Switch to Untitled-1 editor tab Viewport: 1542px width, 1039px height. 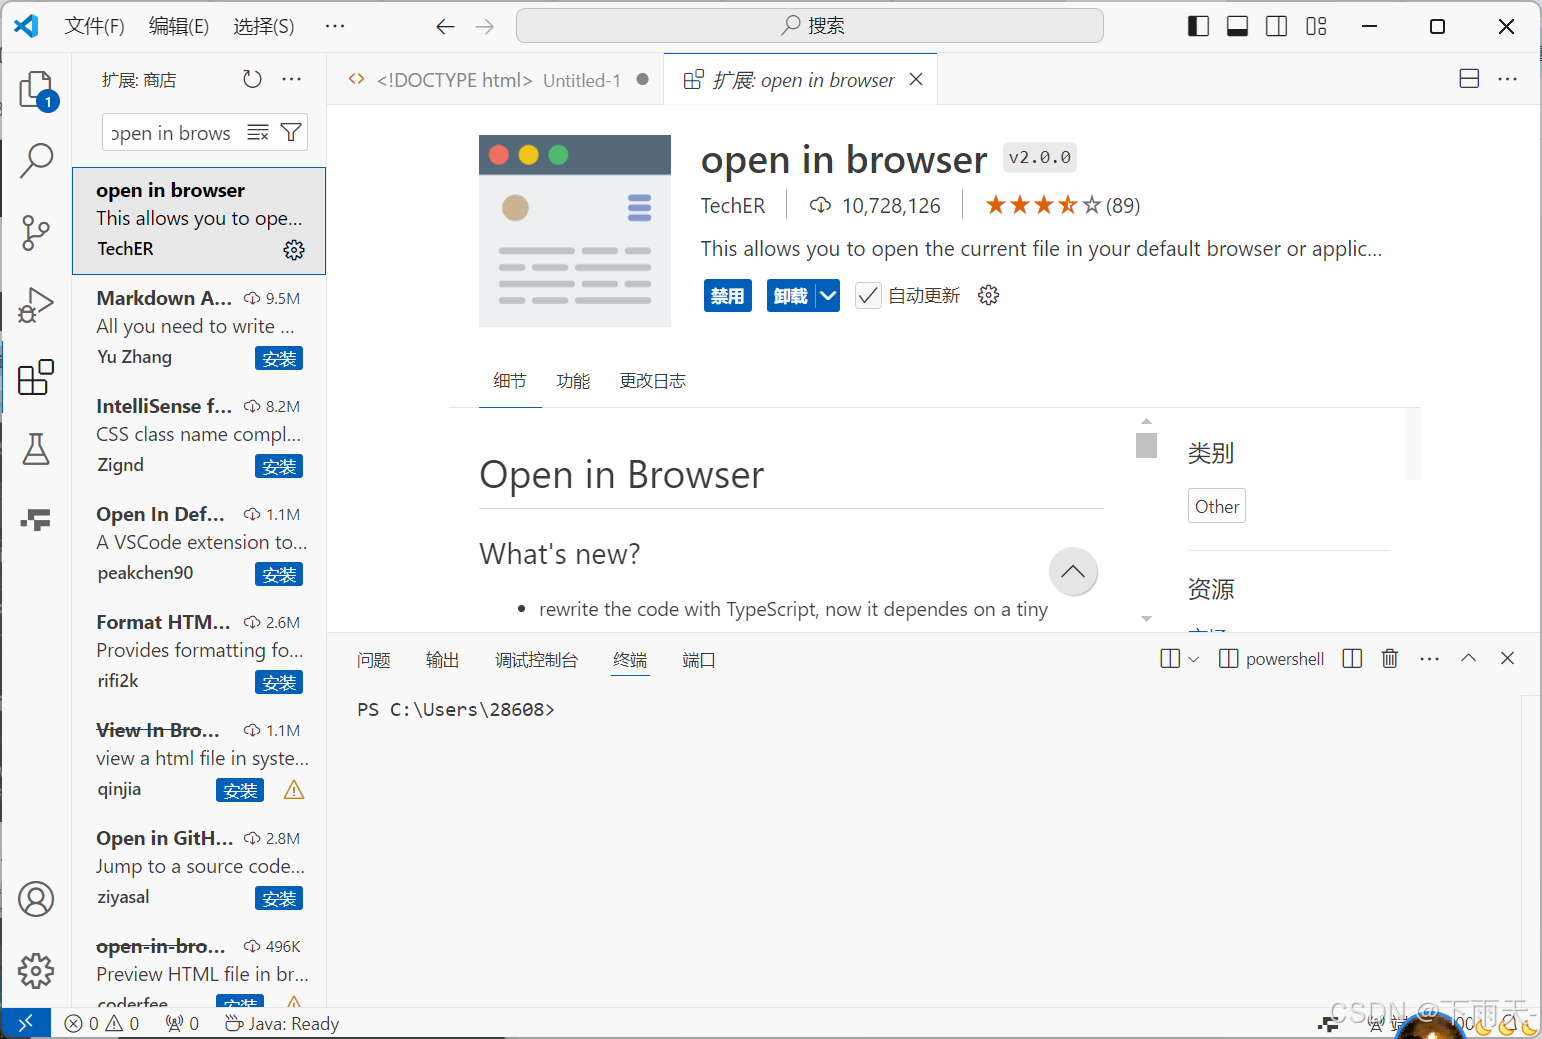tap(496, 80)
